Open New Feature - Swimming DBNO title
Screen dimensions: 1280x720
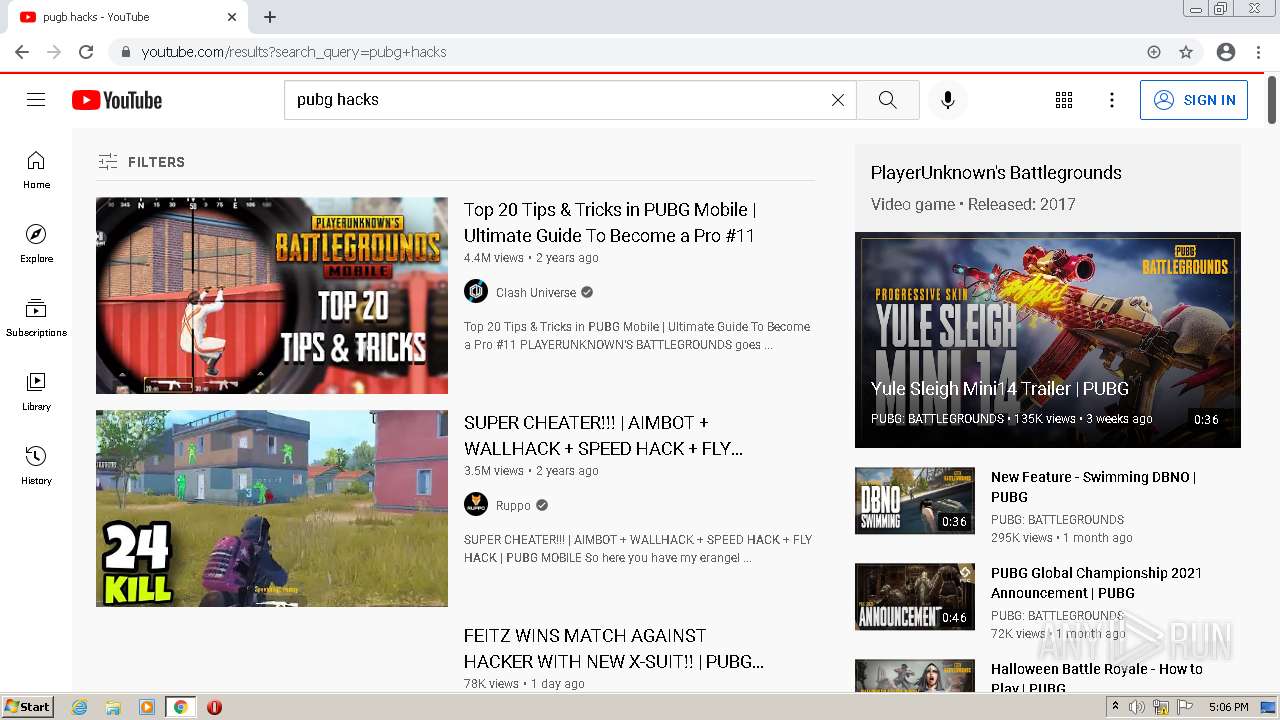point(1093,487)
